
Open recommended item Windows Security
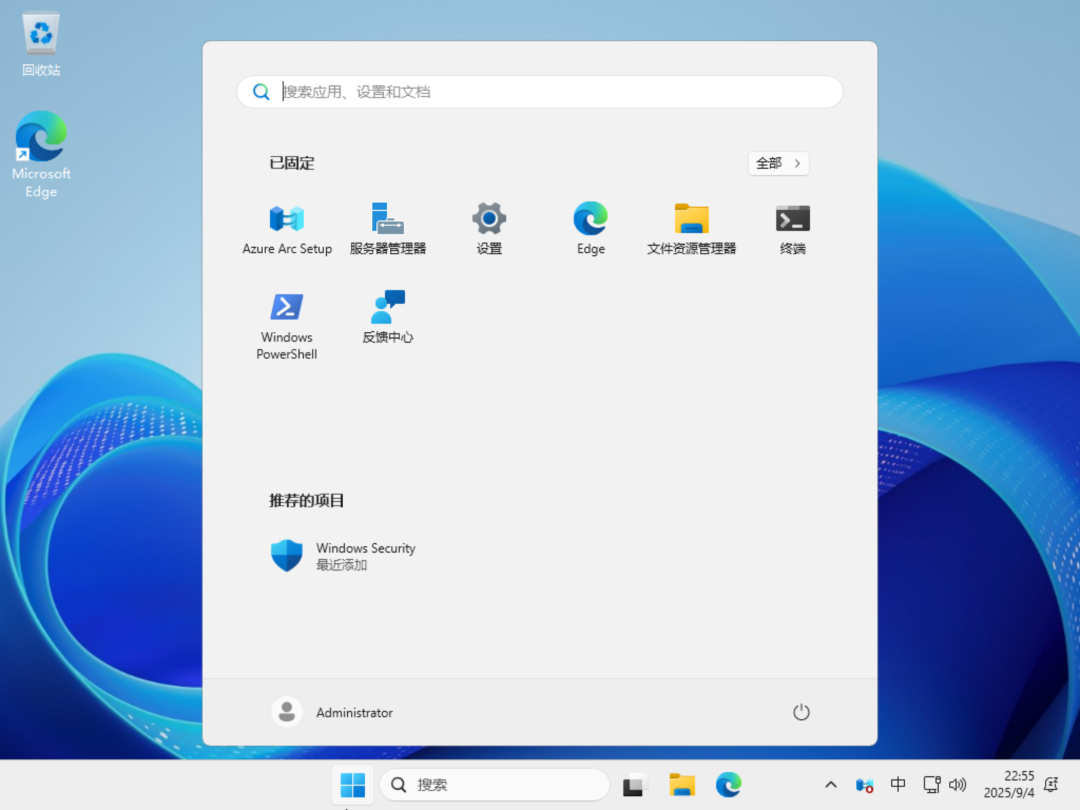[x=343, y=556]
